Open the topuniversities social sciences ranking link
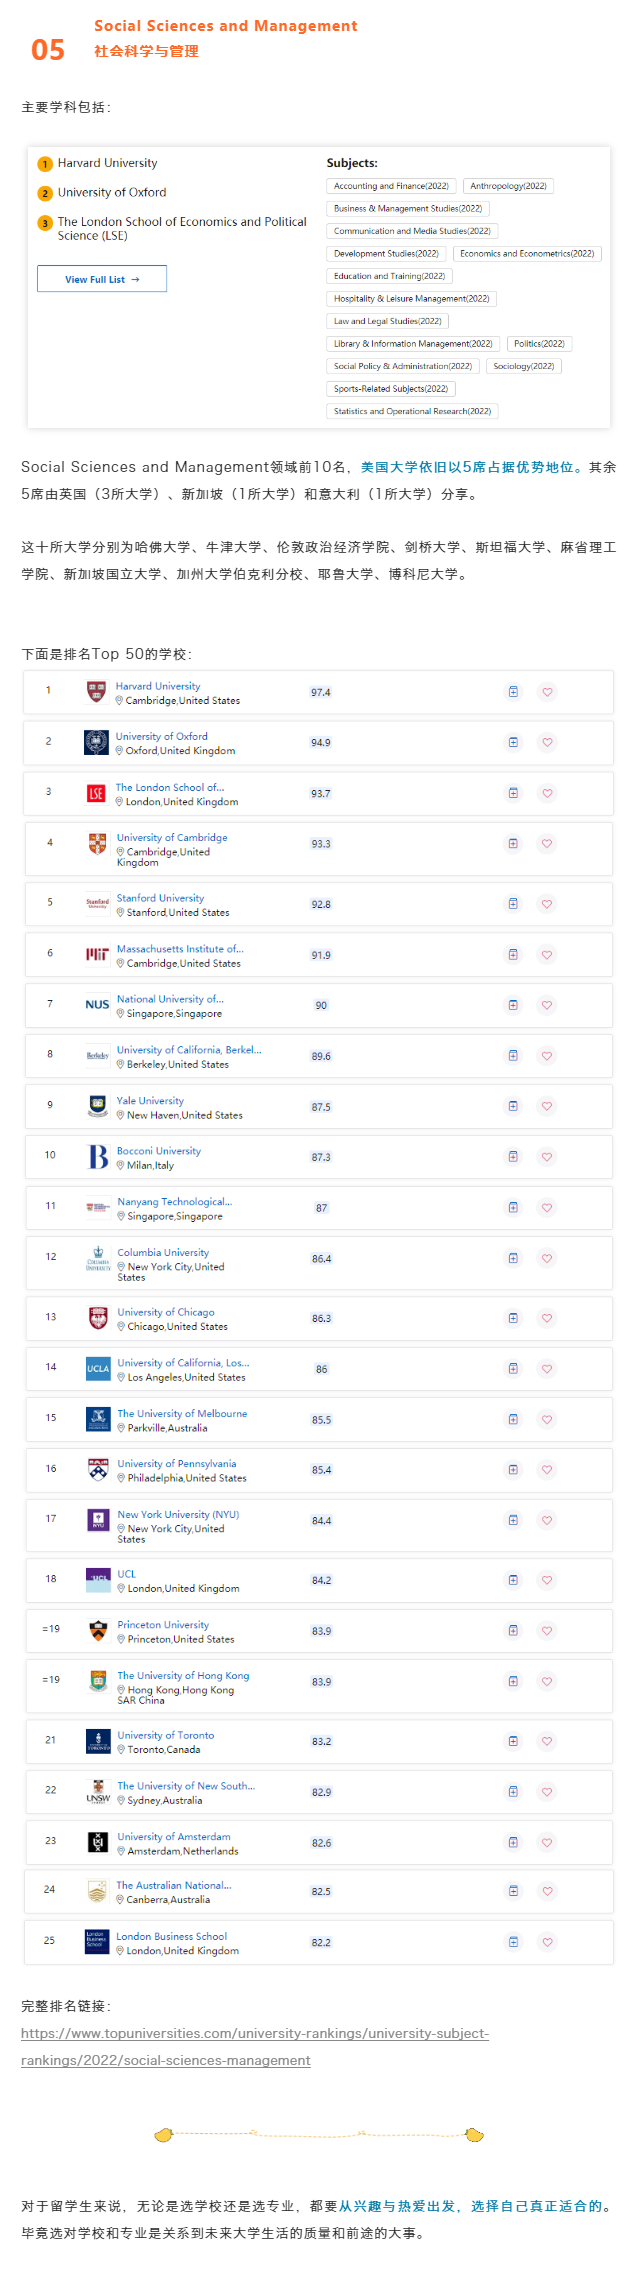The image size is (631, 2278). [x=255, y=2047]
